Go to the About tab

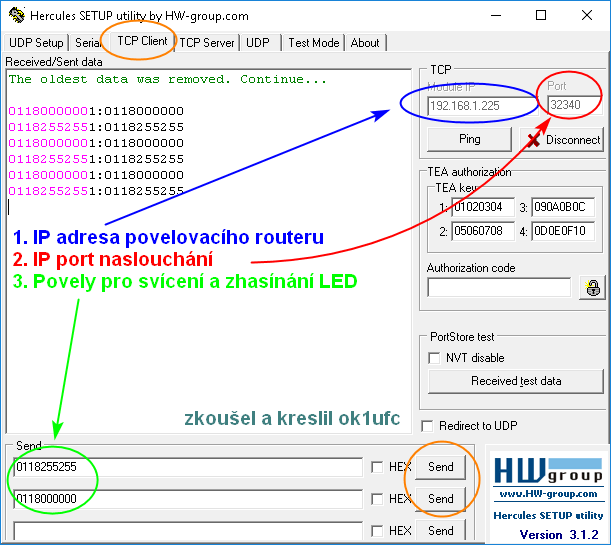365,43
